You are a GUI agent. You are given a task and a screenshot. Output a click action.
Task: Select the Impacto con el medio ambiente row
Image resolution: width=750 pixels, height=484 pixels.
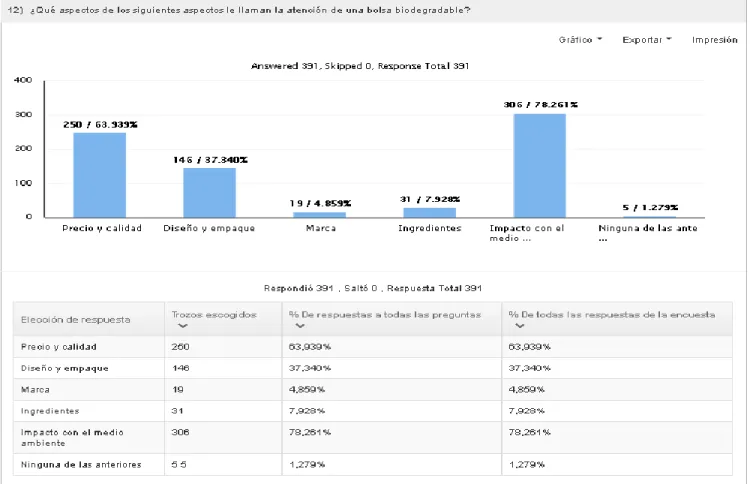(x=373, y=438)
